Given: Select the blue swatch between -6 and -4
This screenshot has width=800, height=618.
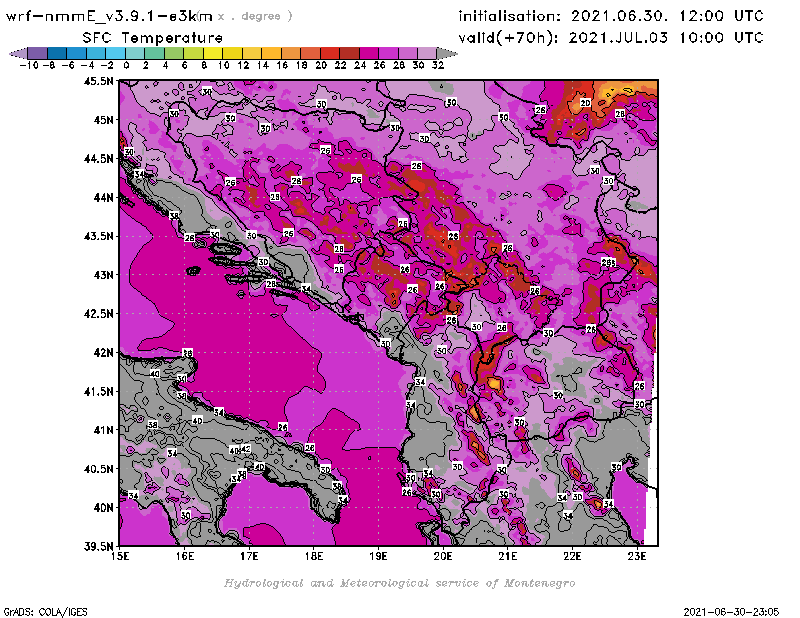Looking at the screenshot, I should (77, 53).
